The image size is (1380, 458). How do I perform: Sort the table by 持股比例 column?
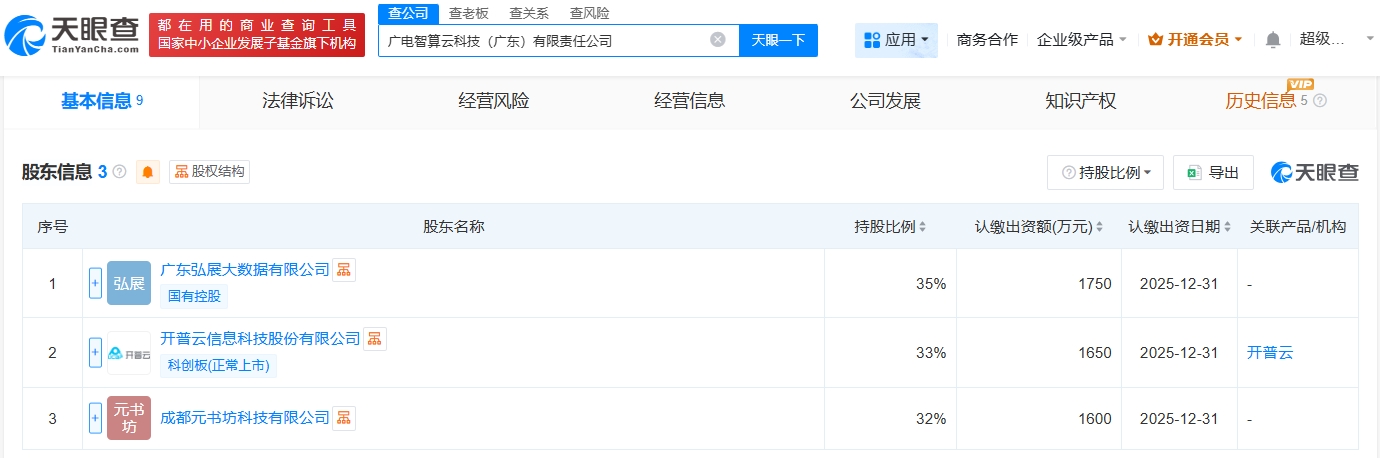coord(892,227)
